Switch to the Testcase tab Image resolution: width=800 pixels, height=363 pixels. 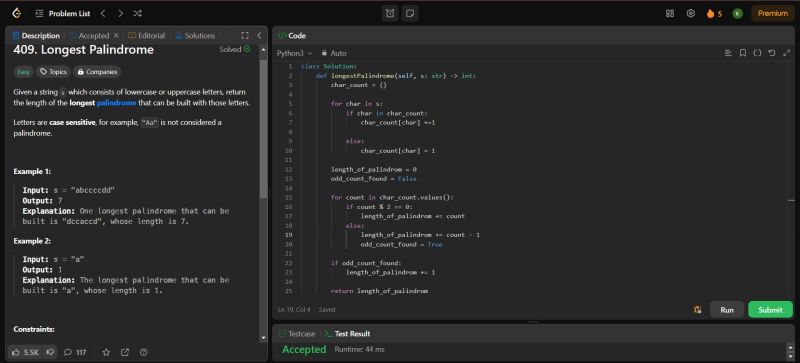click(297, 334)
